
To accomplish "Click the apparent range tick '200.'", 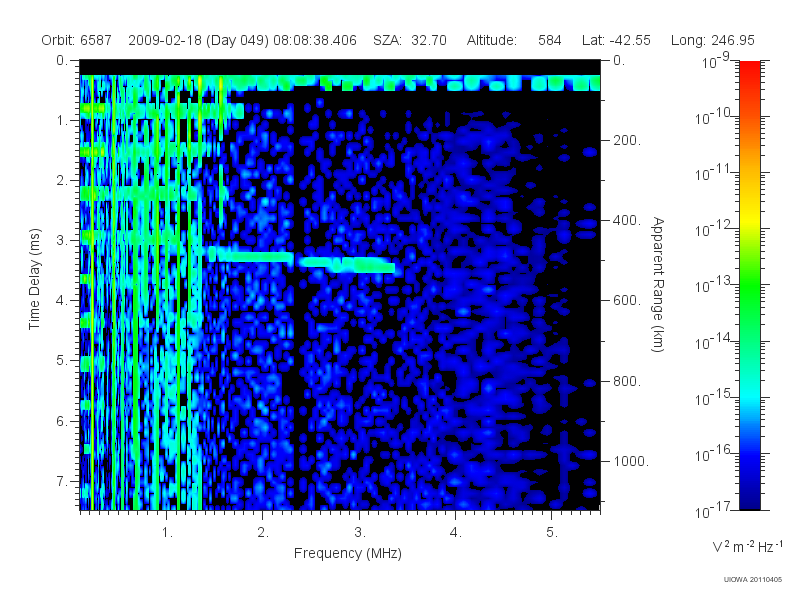I will coord(627,140).
